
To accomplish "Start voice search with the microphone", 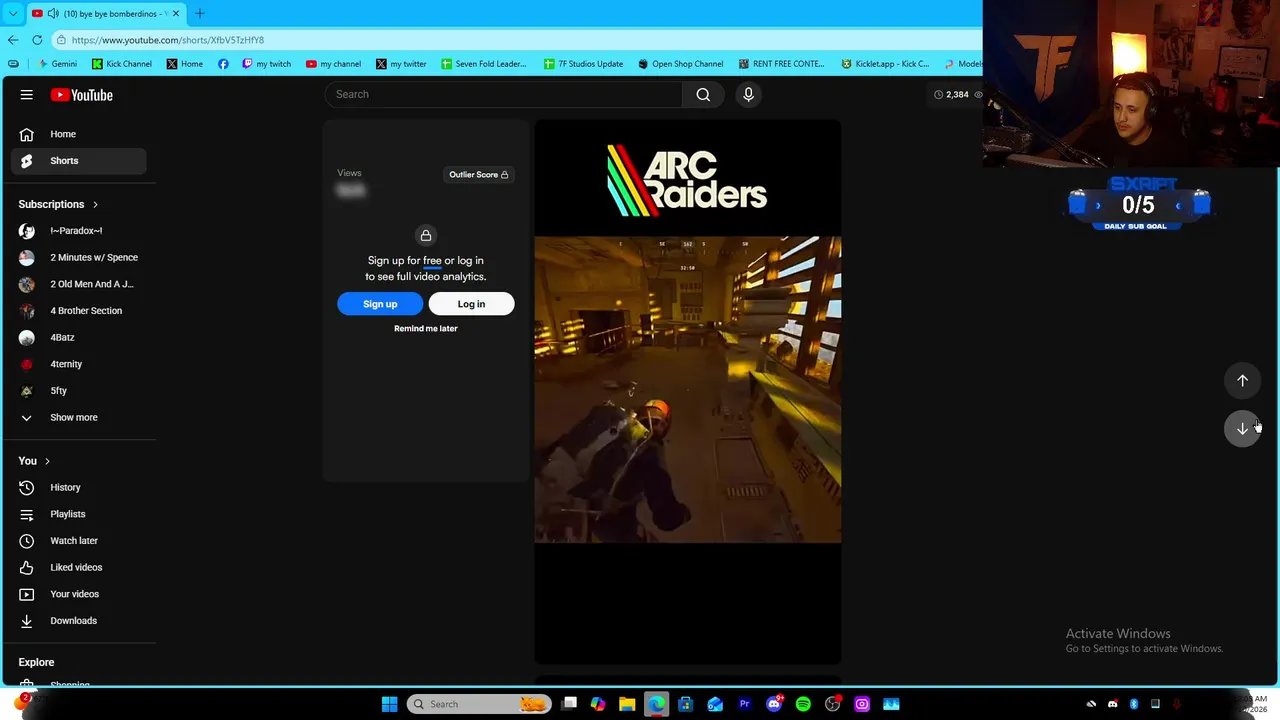I will 748,94.
